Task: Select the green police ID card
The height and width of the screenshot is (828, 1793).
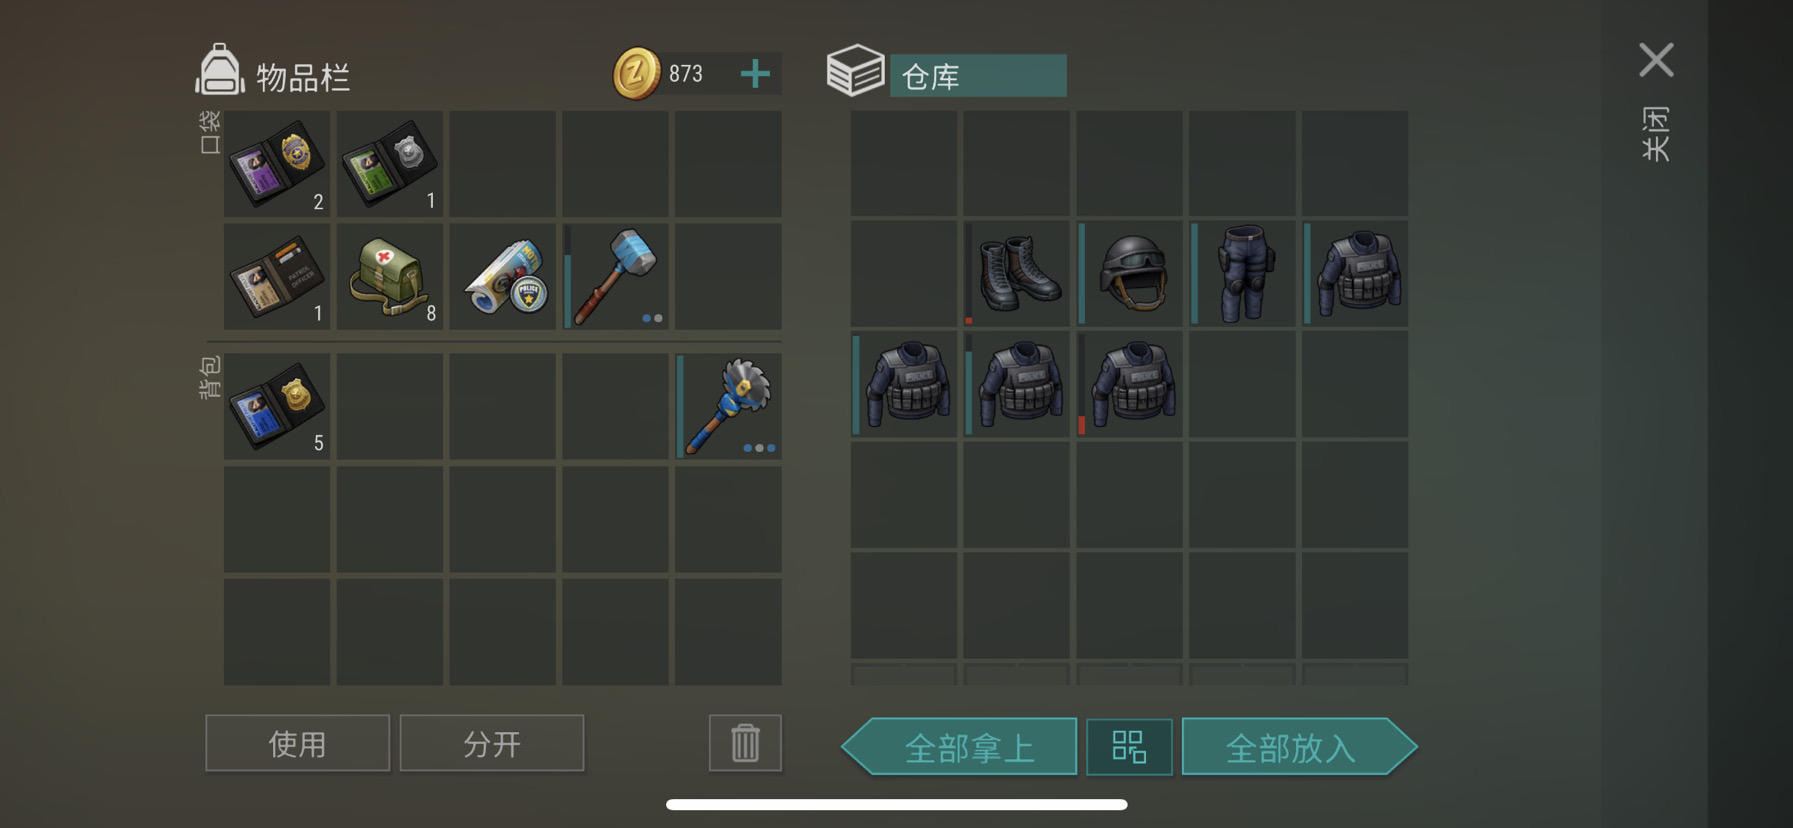Action: click(390, 164)
